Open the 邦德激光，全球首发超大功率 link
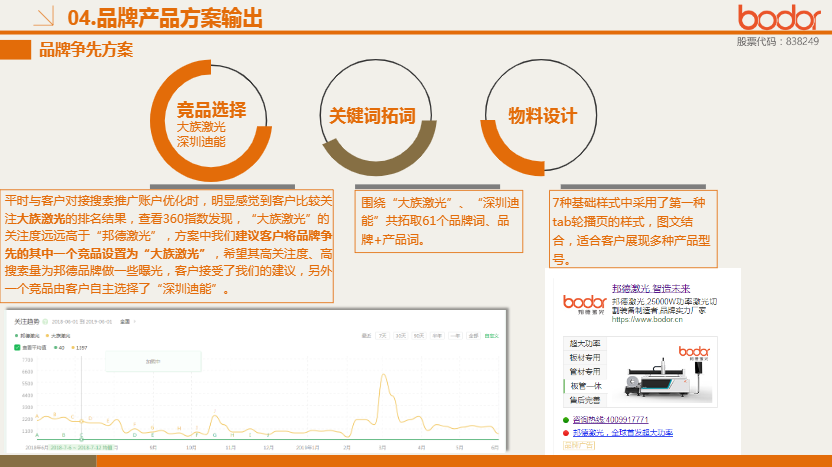 point(623,433)
